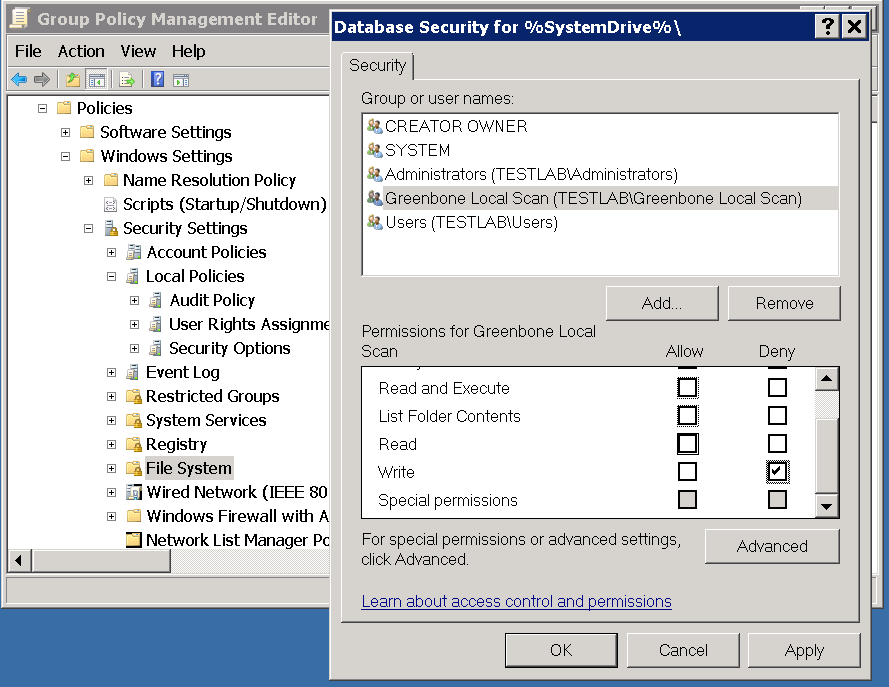Collapse the Local Policies node
The height and width of the screenshot is (687, 889).
[x=111, y=276]
